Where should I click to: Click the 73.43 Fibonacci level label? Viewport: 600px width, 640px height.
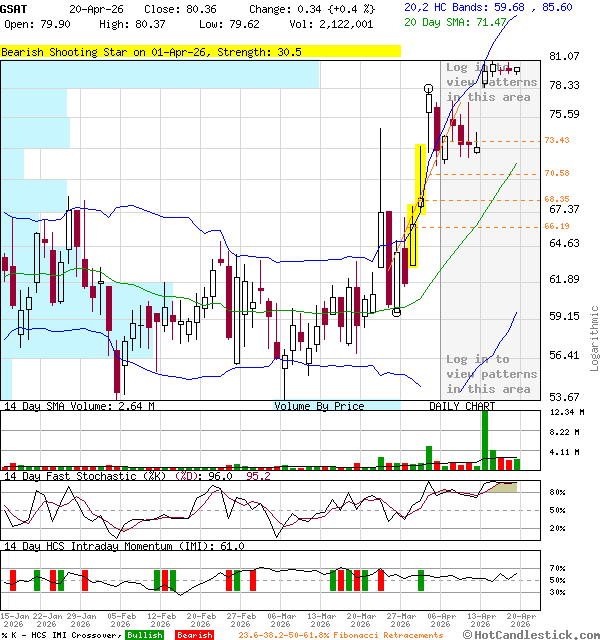557,141
